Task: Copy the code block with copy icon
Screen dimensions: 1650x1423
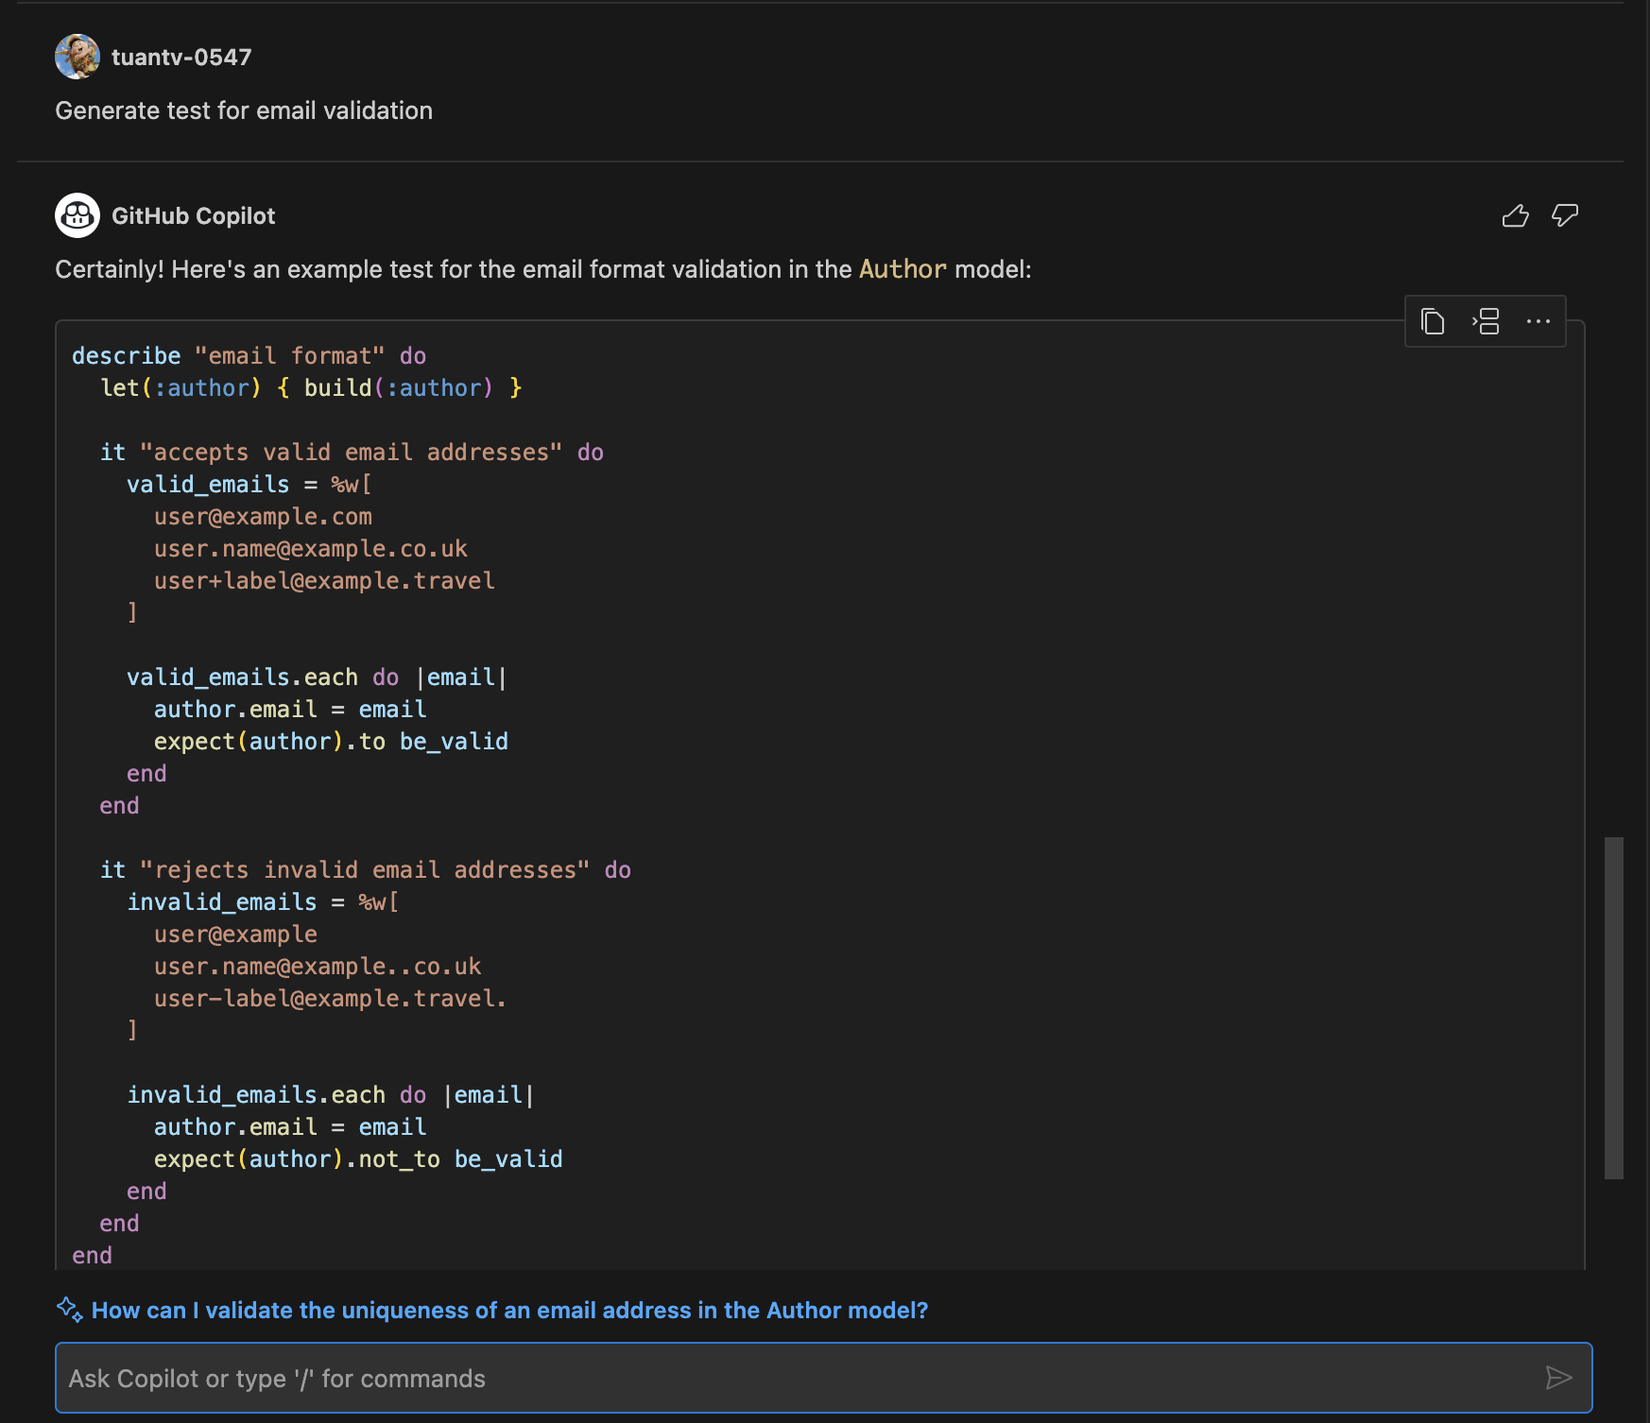Action: click(1432, 322)
